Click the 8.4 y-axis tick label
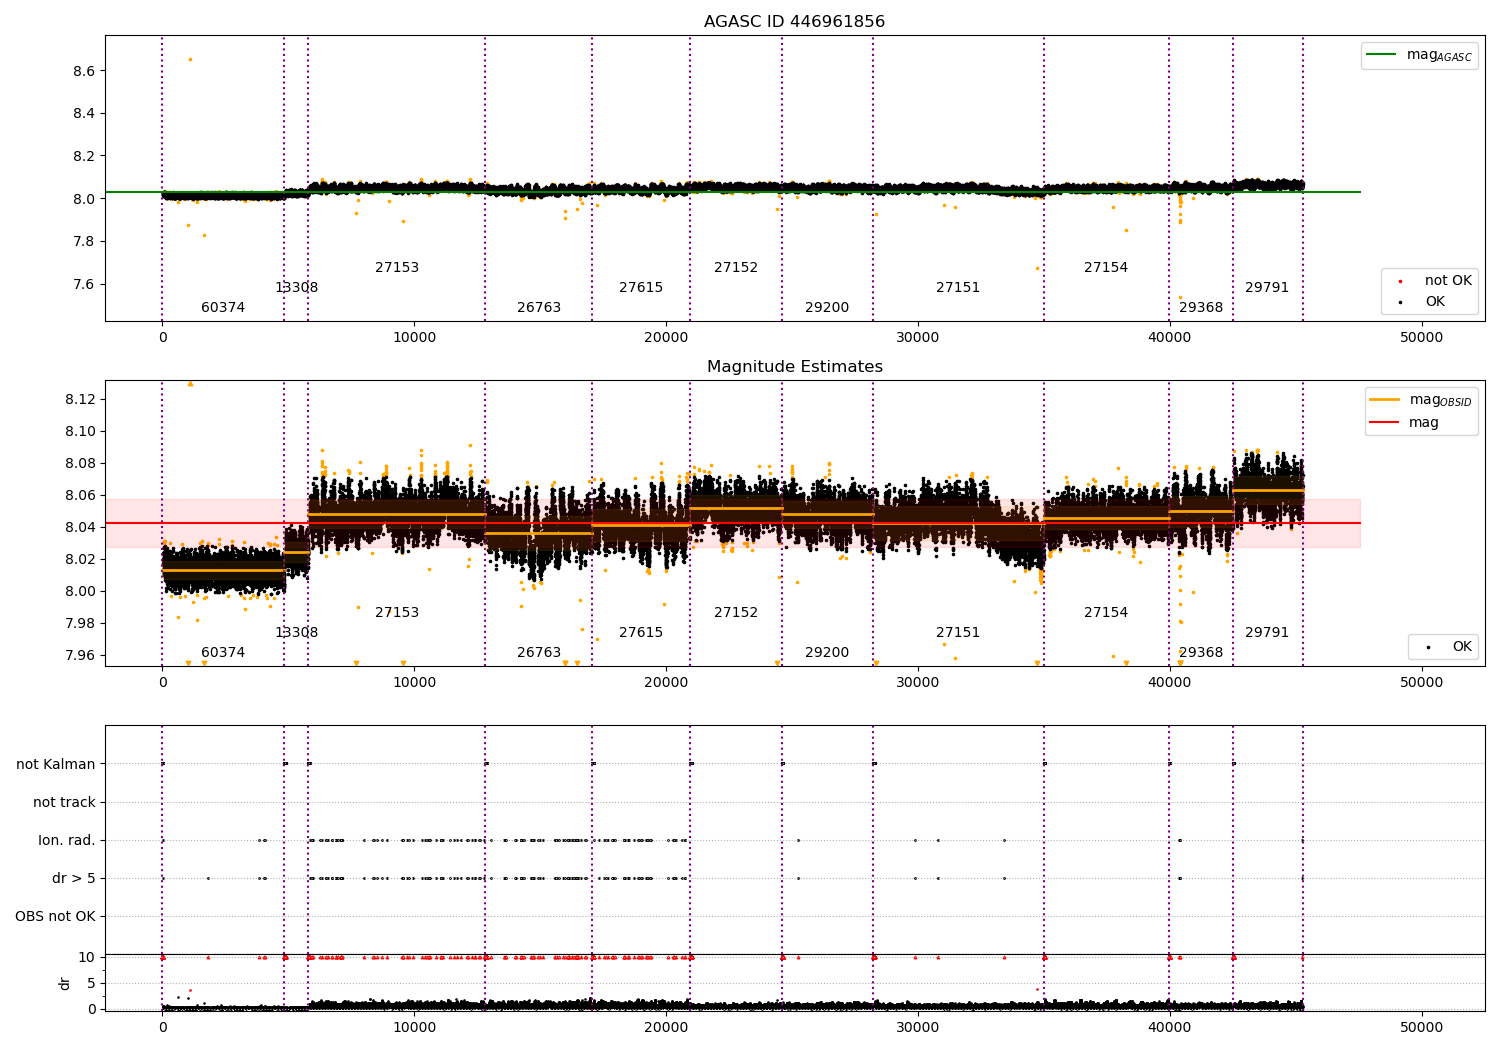 [84, 113]
